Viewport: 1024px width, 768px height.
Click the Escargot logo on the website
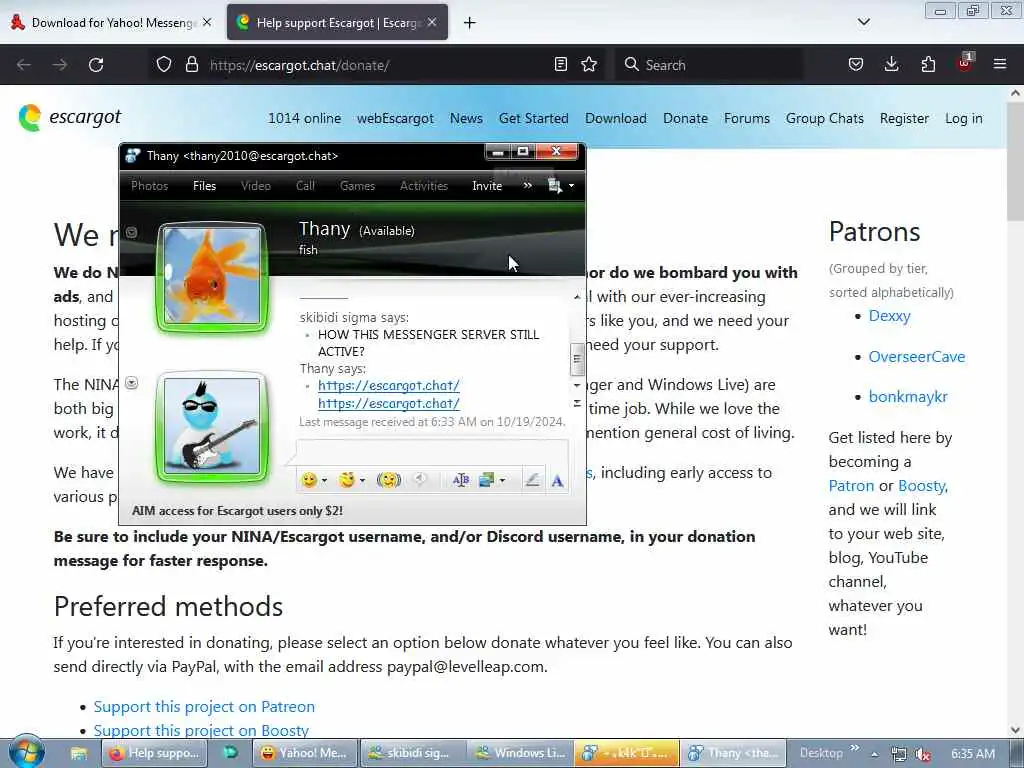[x=70, y=118]
